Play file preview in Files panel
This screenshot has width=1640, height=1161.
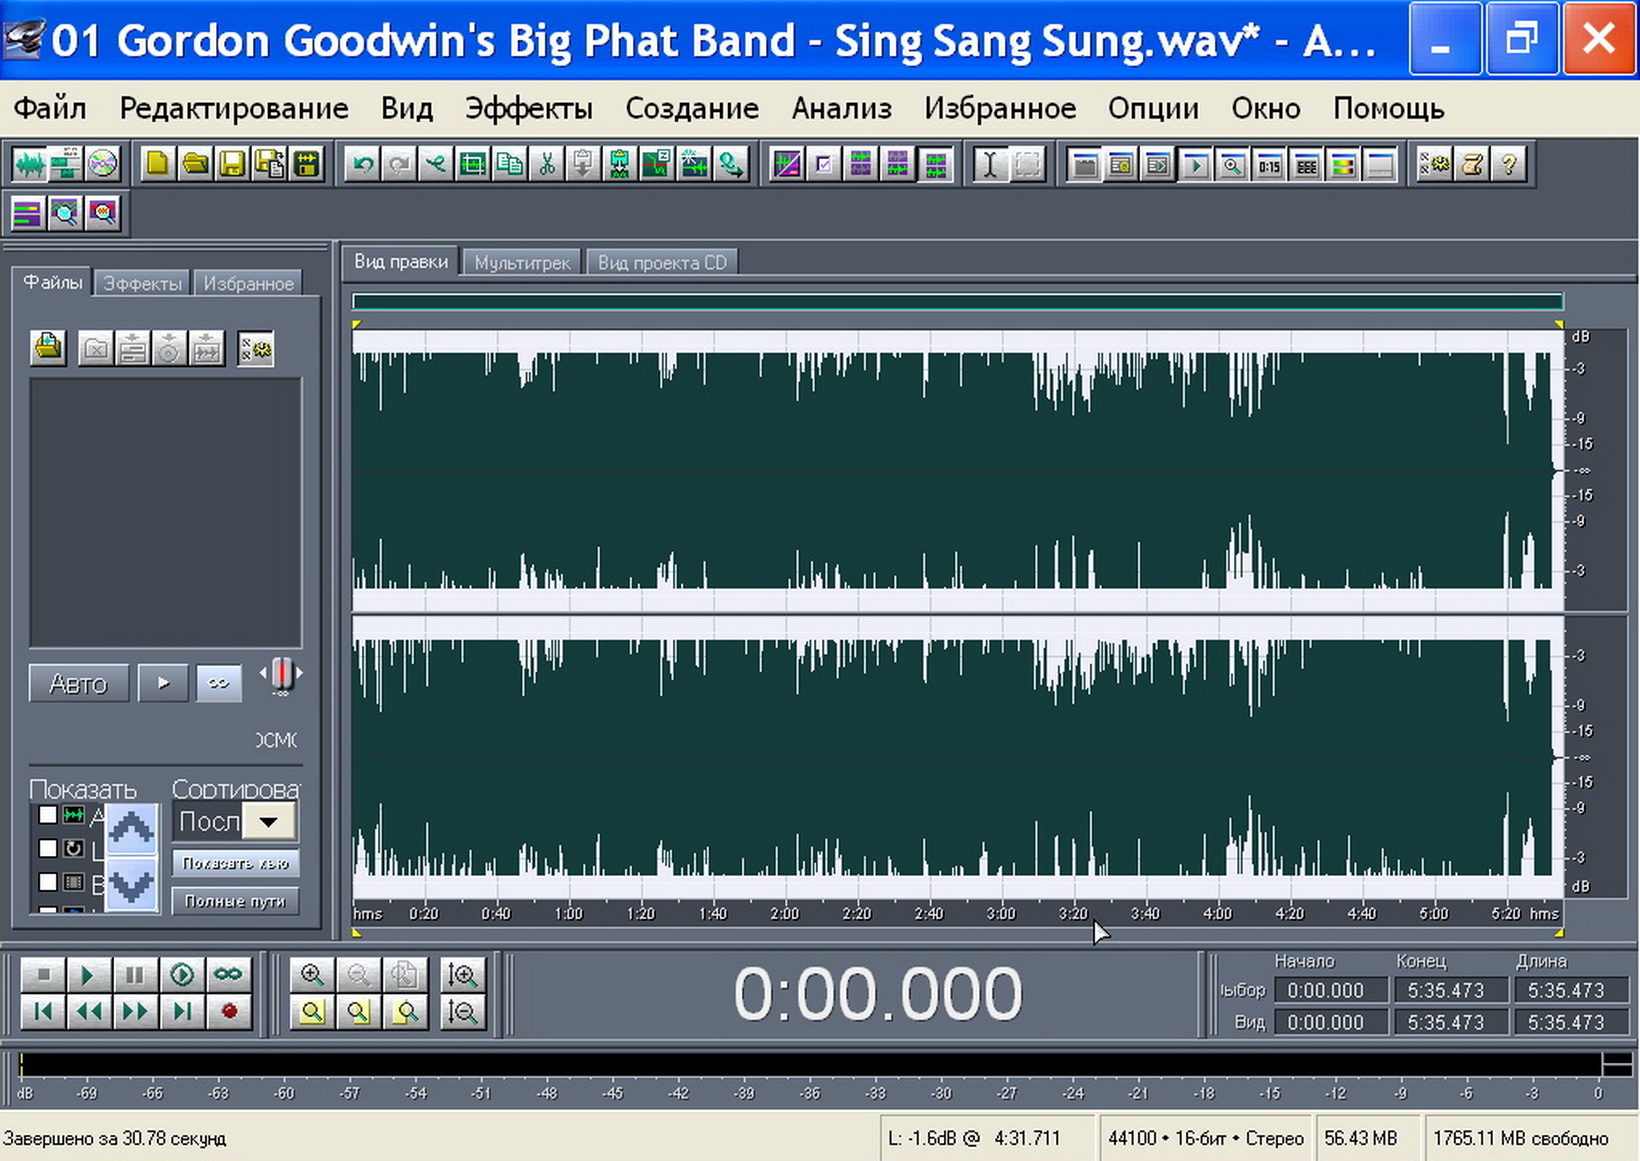163,684
